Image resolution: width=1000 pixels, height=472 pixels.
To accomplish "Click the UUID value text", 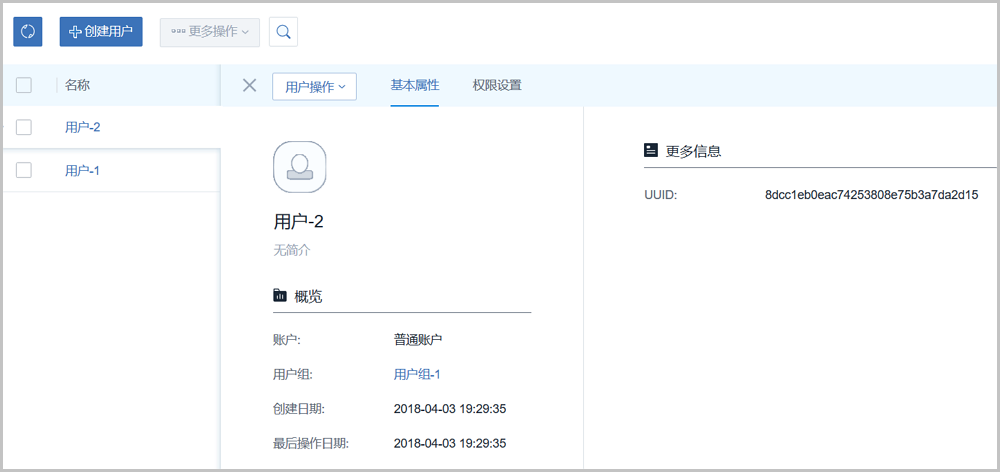I will [x=871, y=194].
